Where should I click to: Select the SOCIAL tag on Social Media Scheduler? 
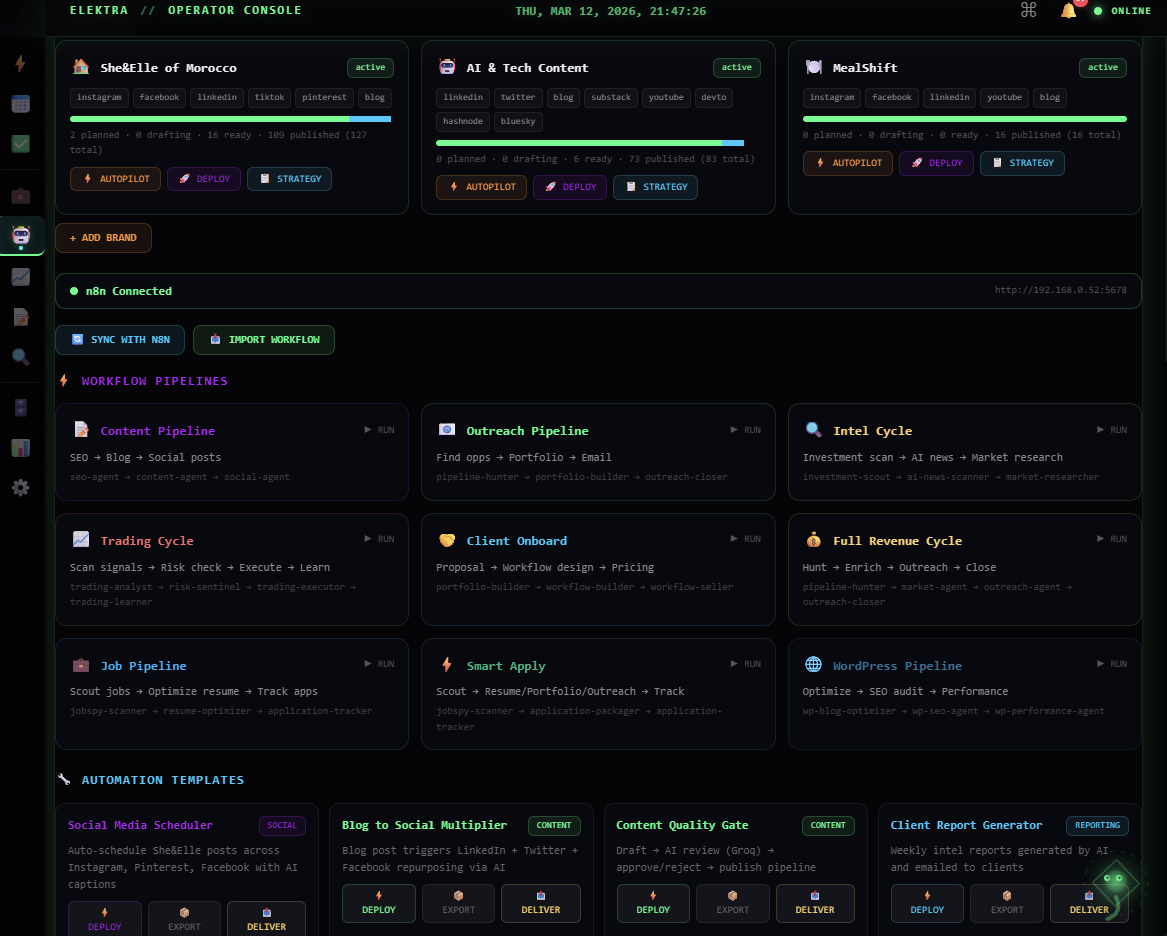pyautogui.click(x=282, y=825)
